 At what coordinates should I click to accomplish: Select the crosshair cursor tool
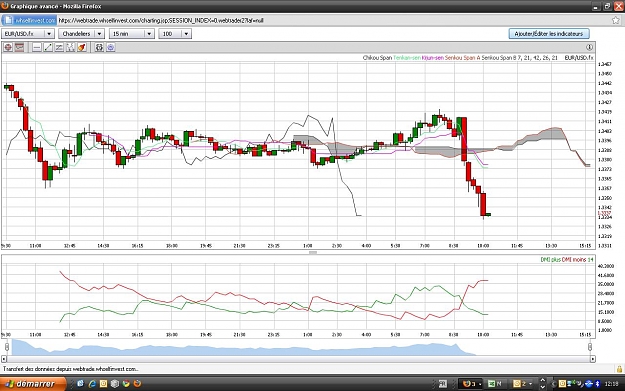pos(8,47)
